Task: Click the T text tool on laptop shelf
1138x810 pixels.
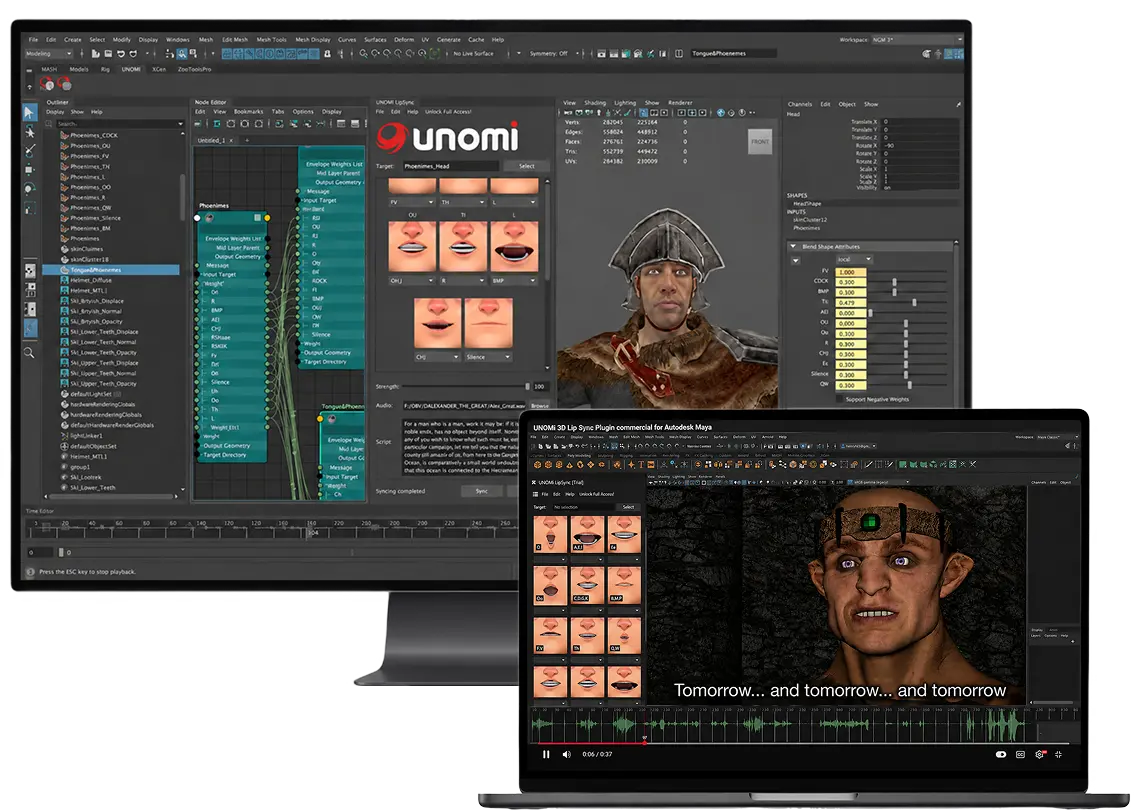Action: [x=641, y=465]
